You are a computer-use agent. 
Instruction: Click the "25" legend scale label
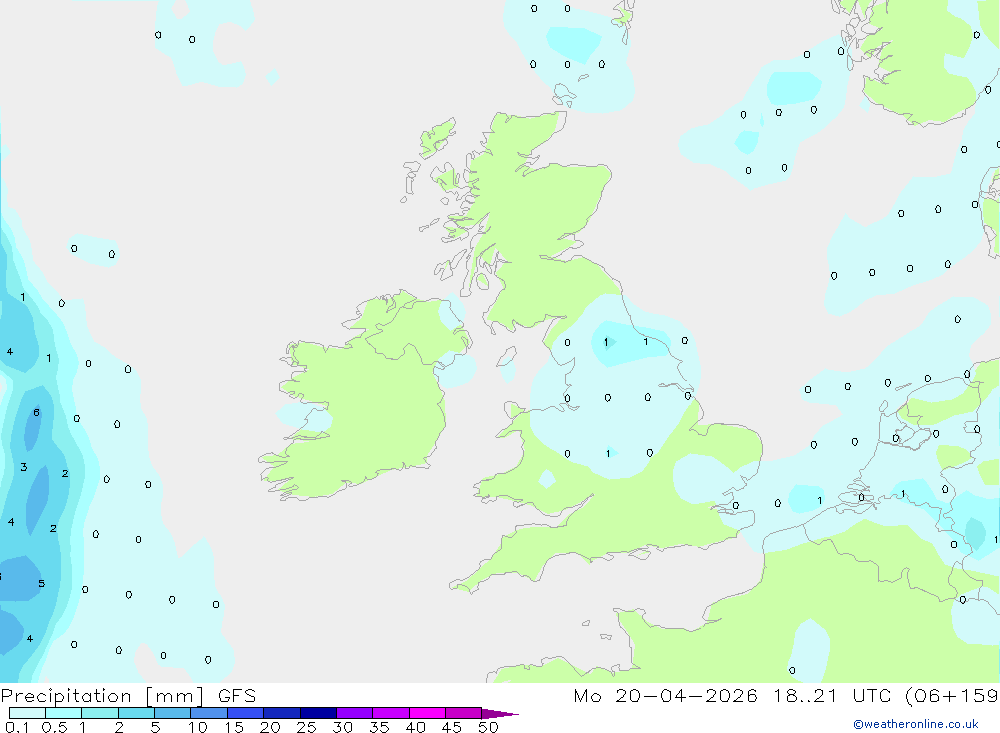[x=307, y=727]
